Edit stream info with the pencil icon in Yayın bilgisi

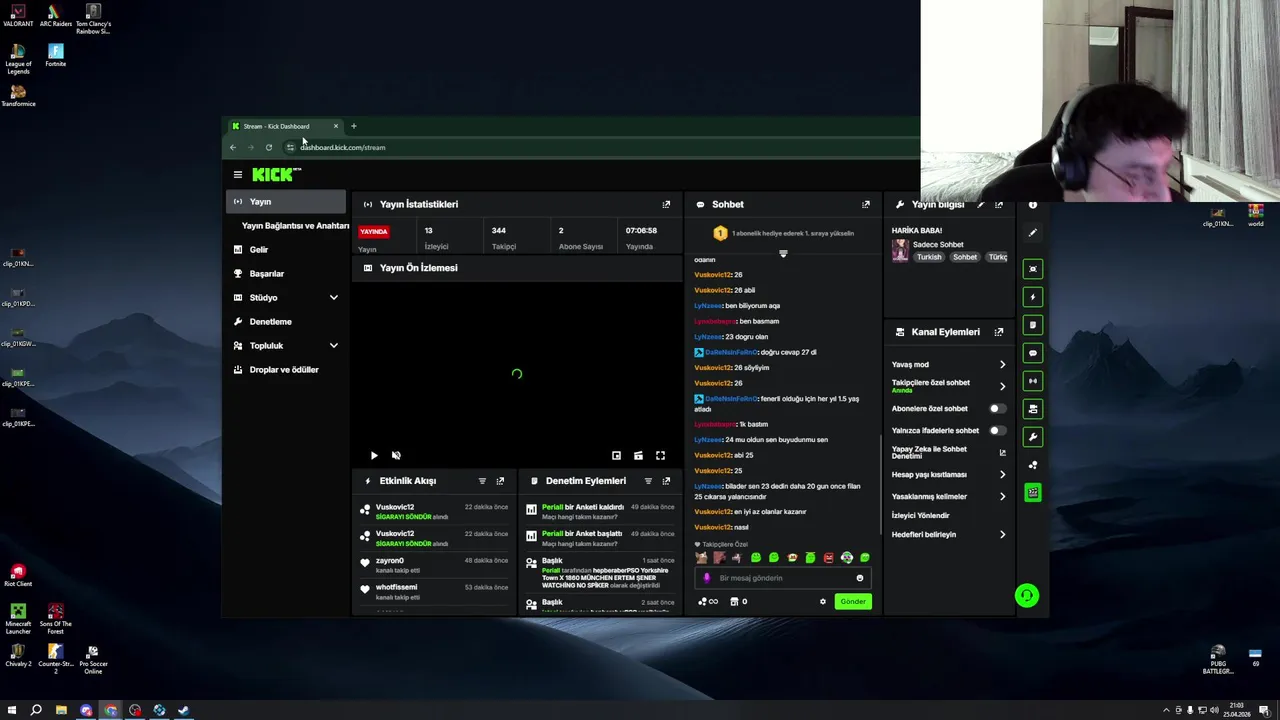click(981, 204)
